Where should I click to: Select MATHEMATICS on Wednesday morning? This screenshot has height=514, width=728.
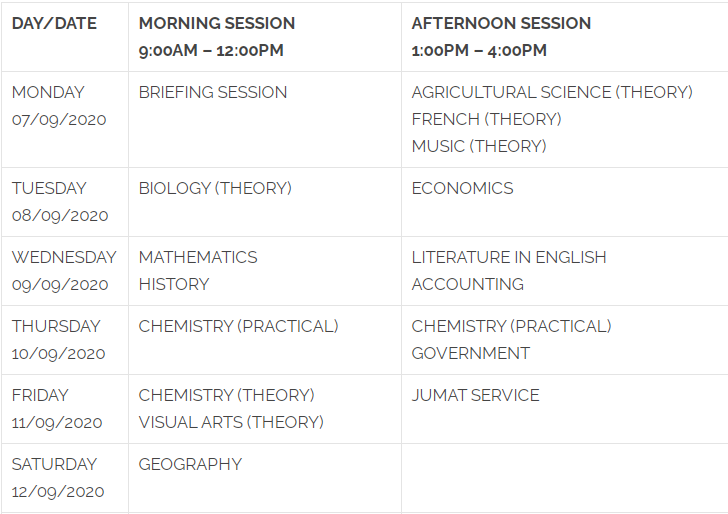[x=198, y=257]
